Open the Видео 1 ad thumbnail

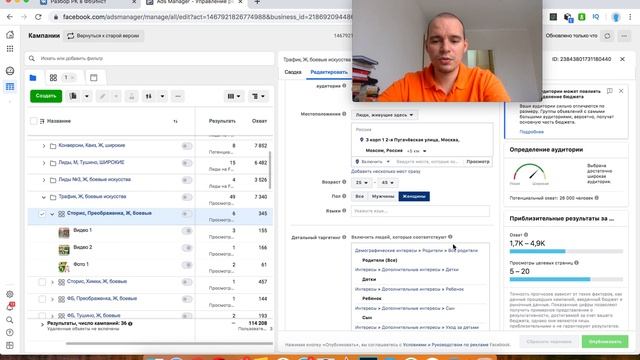[x=64, y=233]
